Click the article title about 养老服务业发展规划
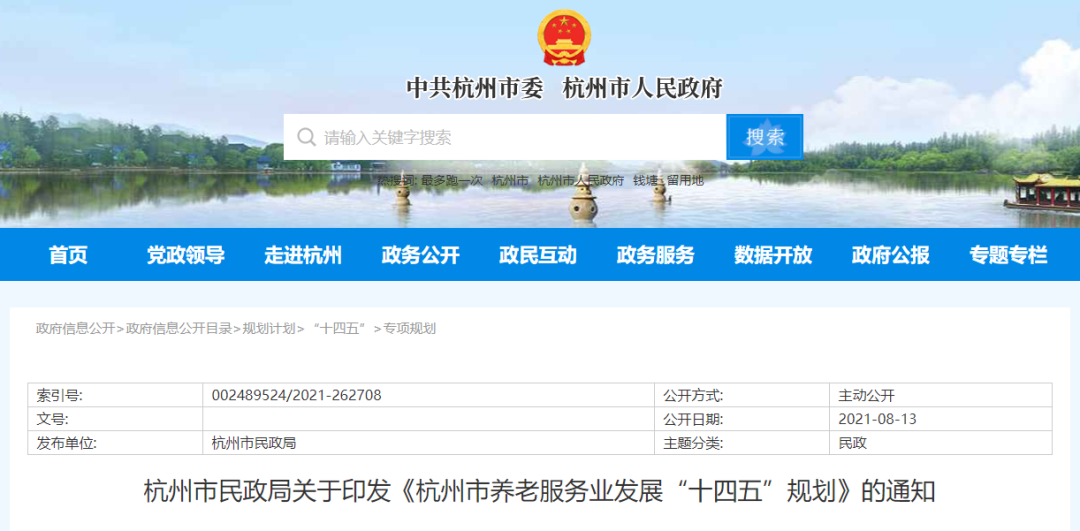Viewport: 1080px width, 531px height. pos(539,492)
